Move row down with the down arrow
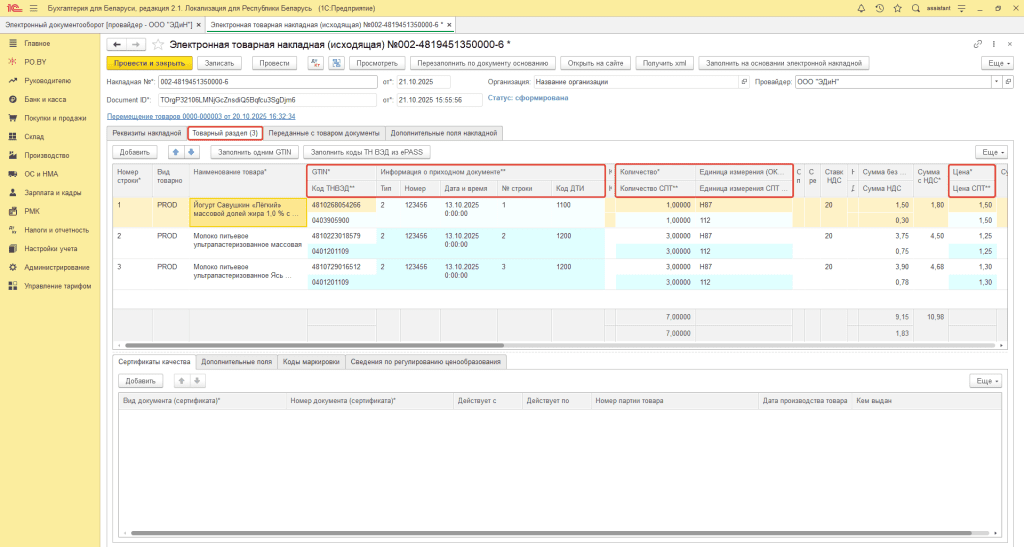1024x547 pixels. (x=192, y=152)
